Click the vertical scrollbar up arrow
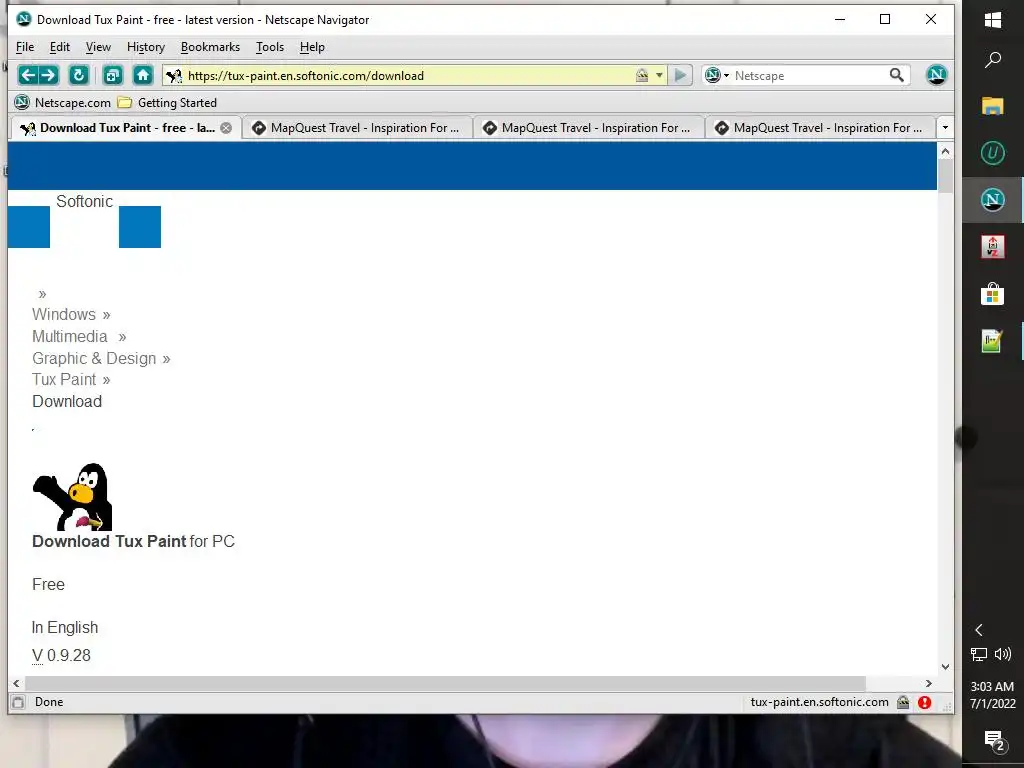The image size is (1024, 768). pos(945,152)
